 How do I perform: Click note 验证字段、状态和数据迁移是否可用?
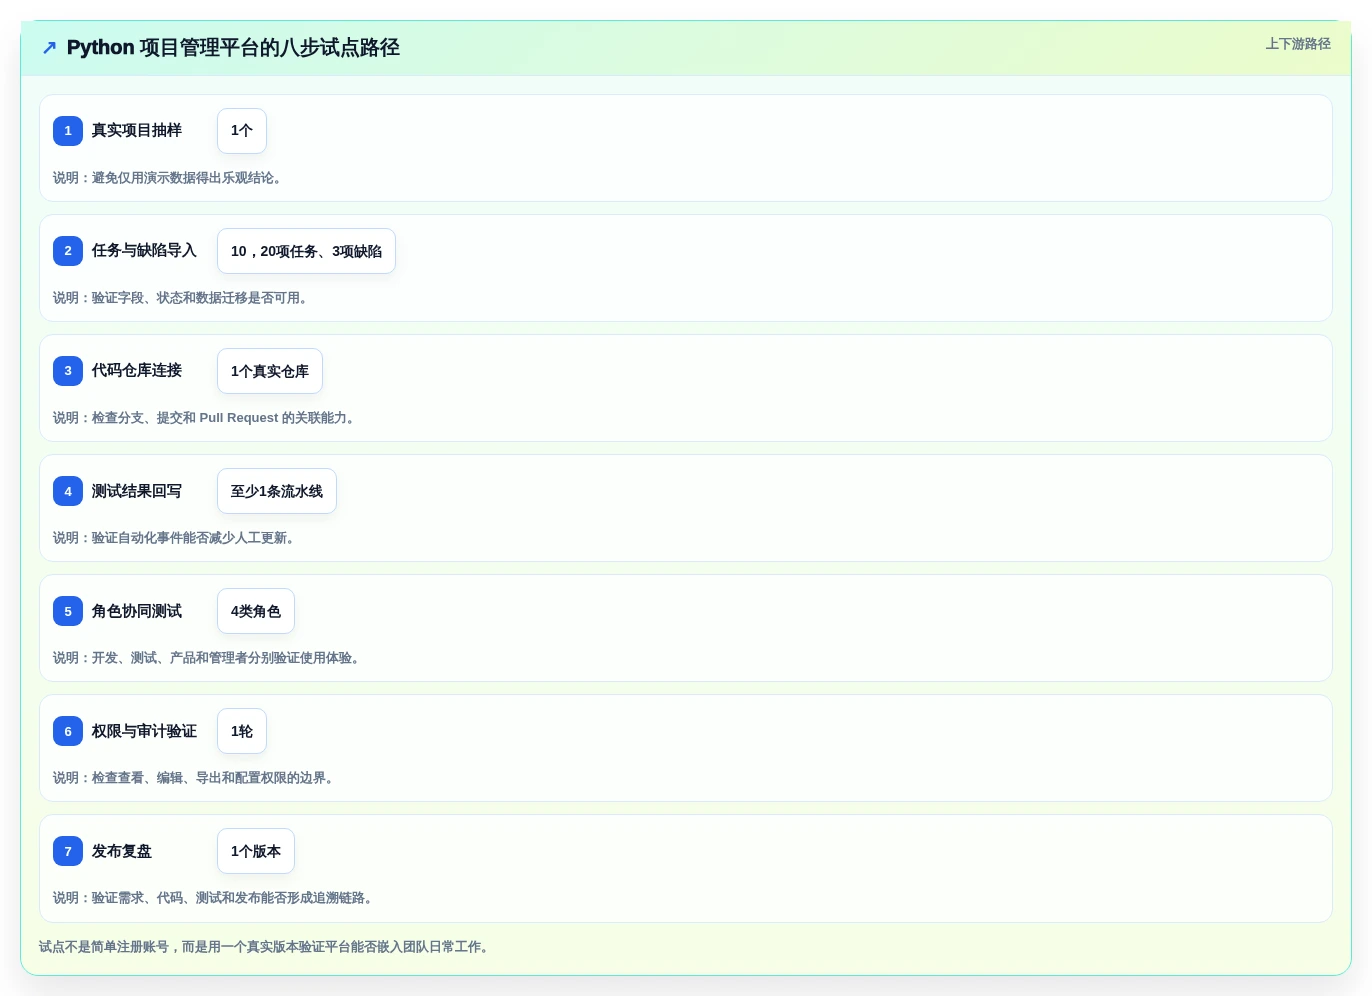(x=182, y=298)
